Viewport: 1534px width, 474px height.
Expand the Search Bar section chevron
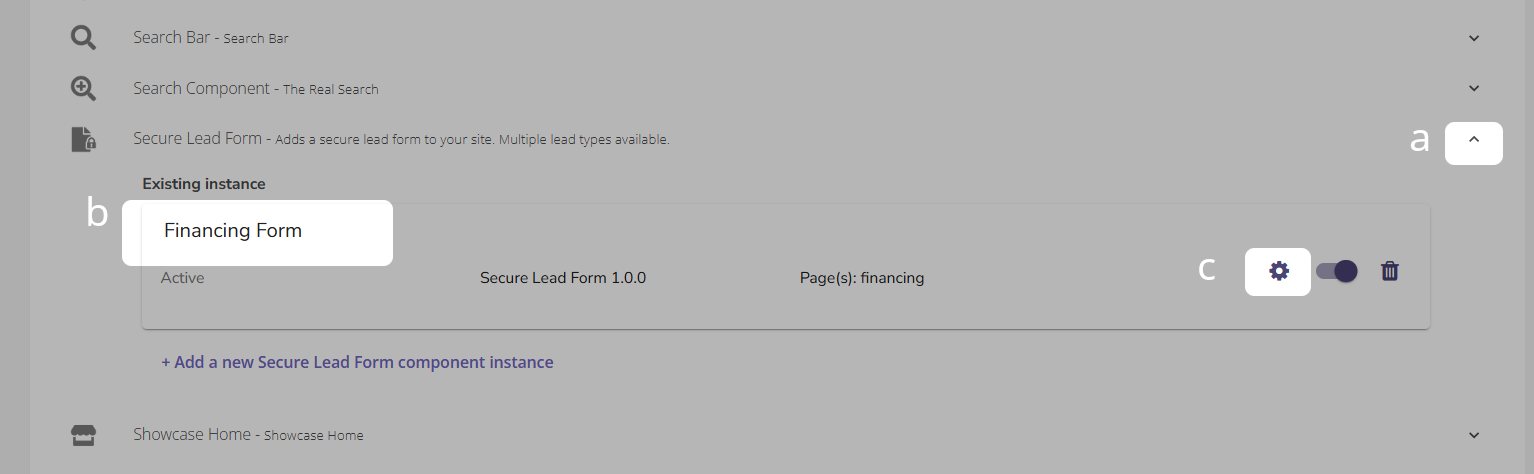[1473, 38]
